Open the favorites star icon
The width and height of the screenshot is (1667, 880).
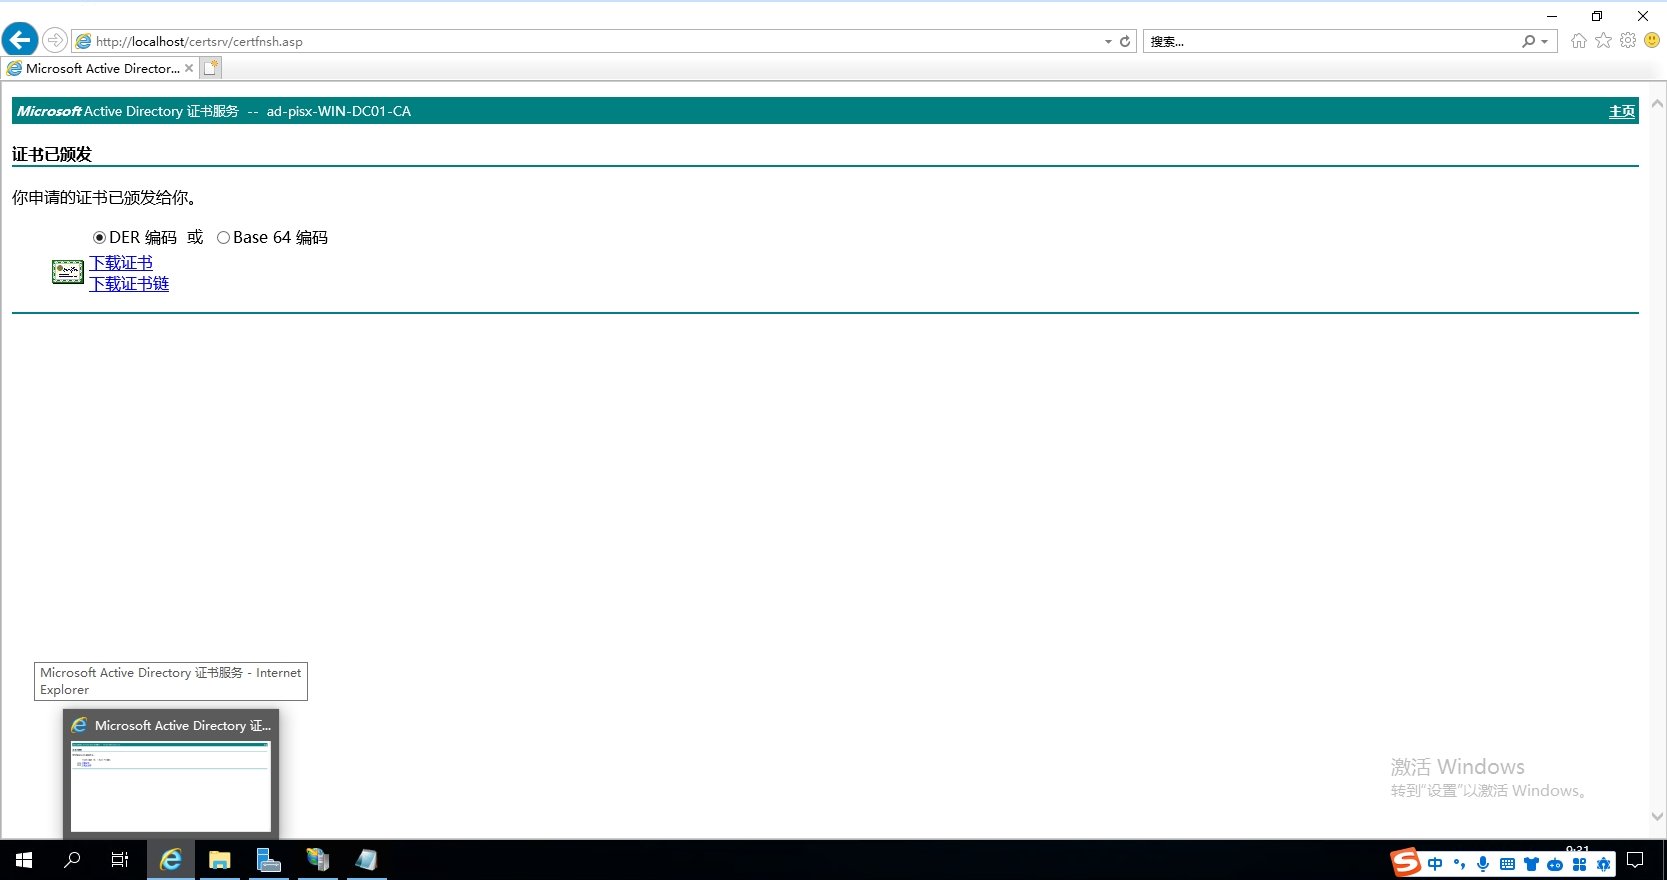[x=1603, y=40]
